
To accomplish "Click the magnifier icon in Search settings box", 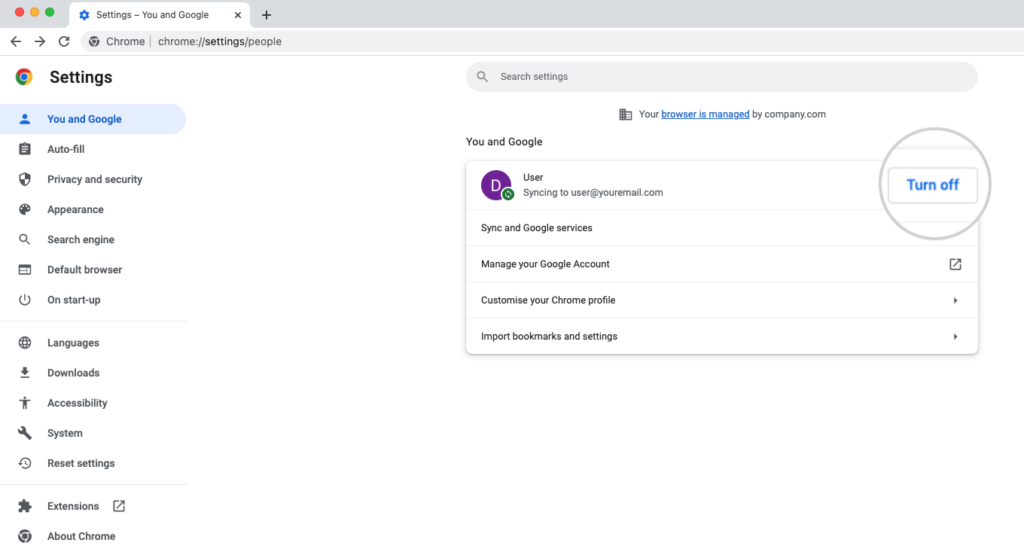I will point(482,76).
